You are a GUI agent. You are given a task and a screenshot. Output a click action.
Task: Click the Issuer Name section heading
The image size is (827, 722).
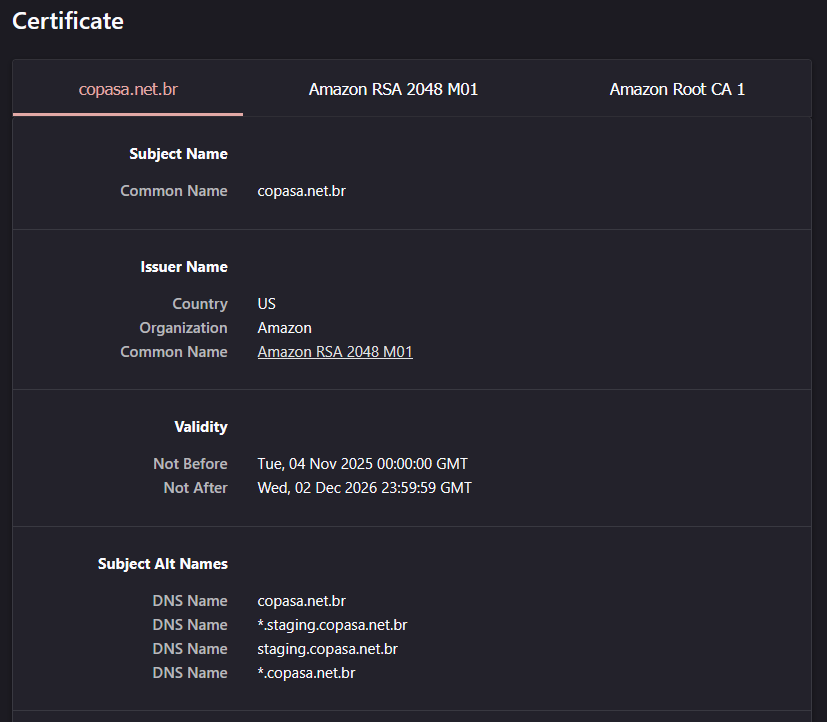184,267
